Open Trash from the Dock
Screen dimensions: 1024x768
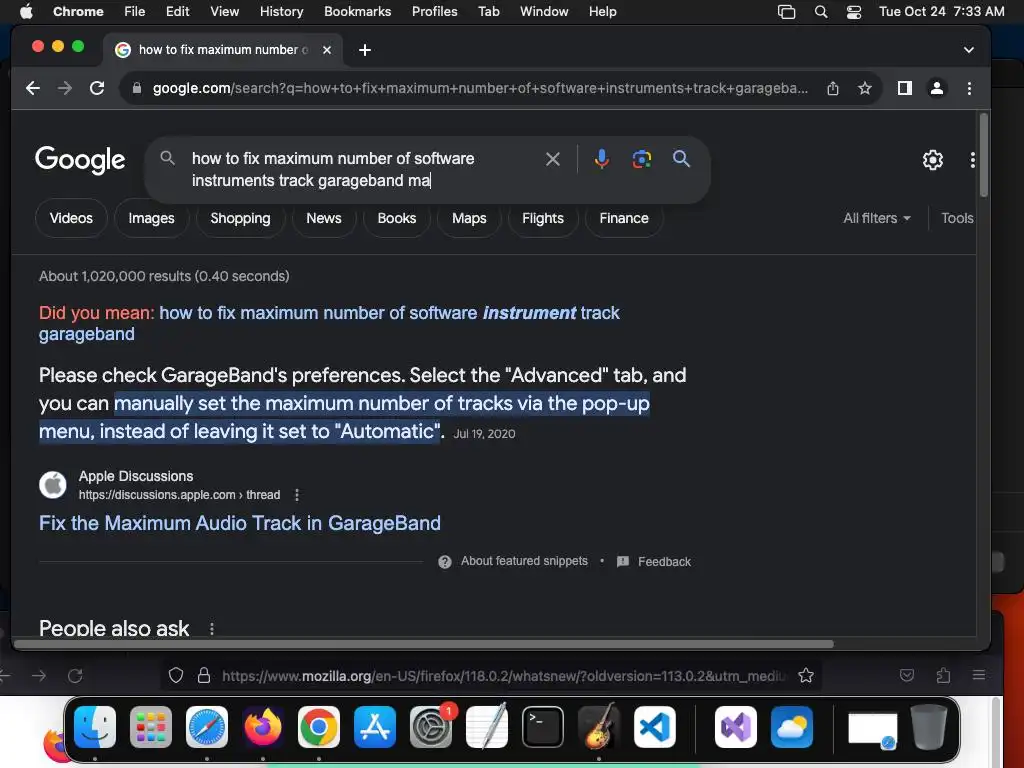click(x=929, y=727)
